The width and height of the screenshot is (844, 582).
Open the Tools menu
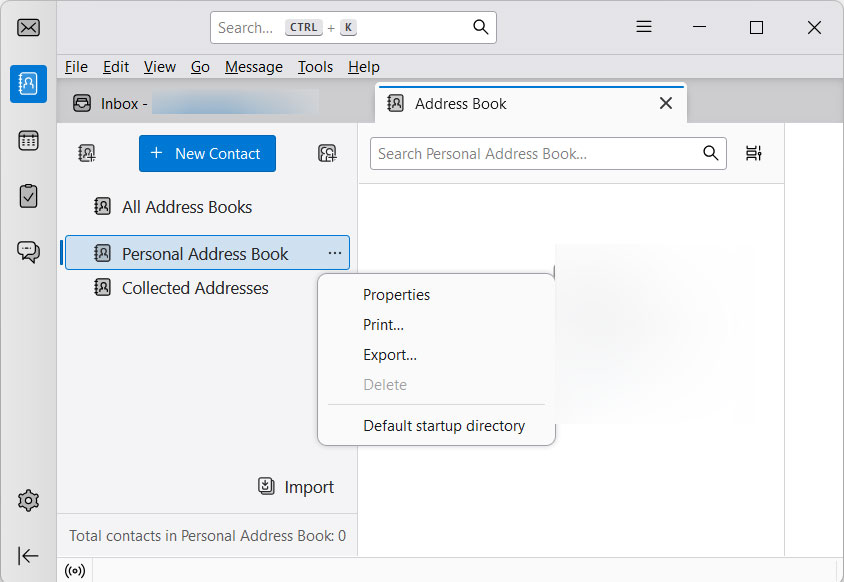(315, 67)
